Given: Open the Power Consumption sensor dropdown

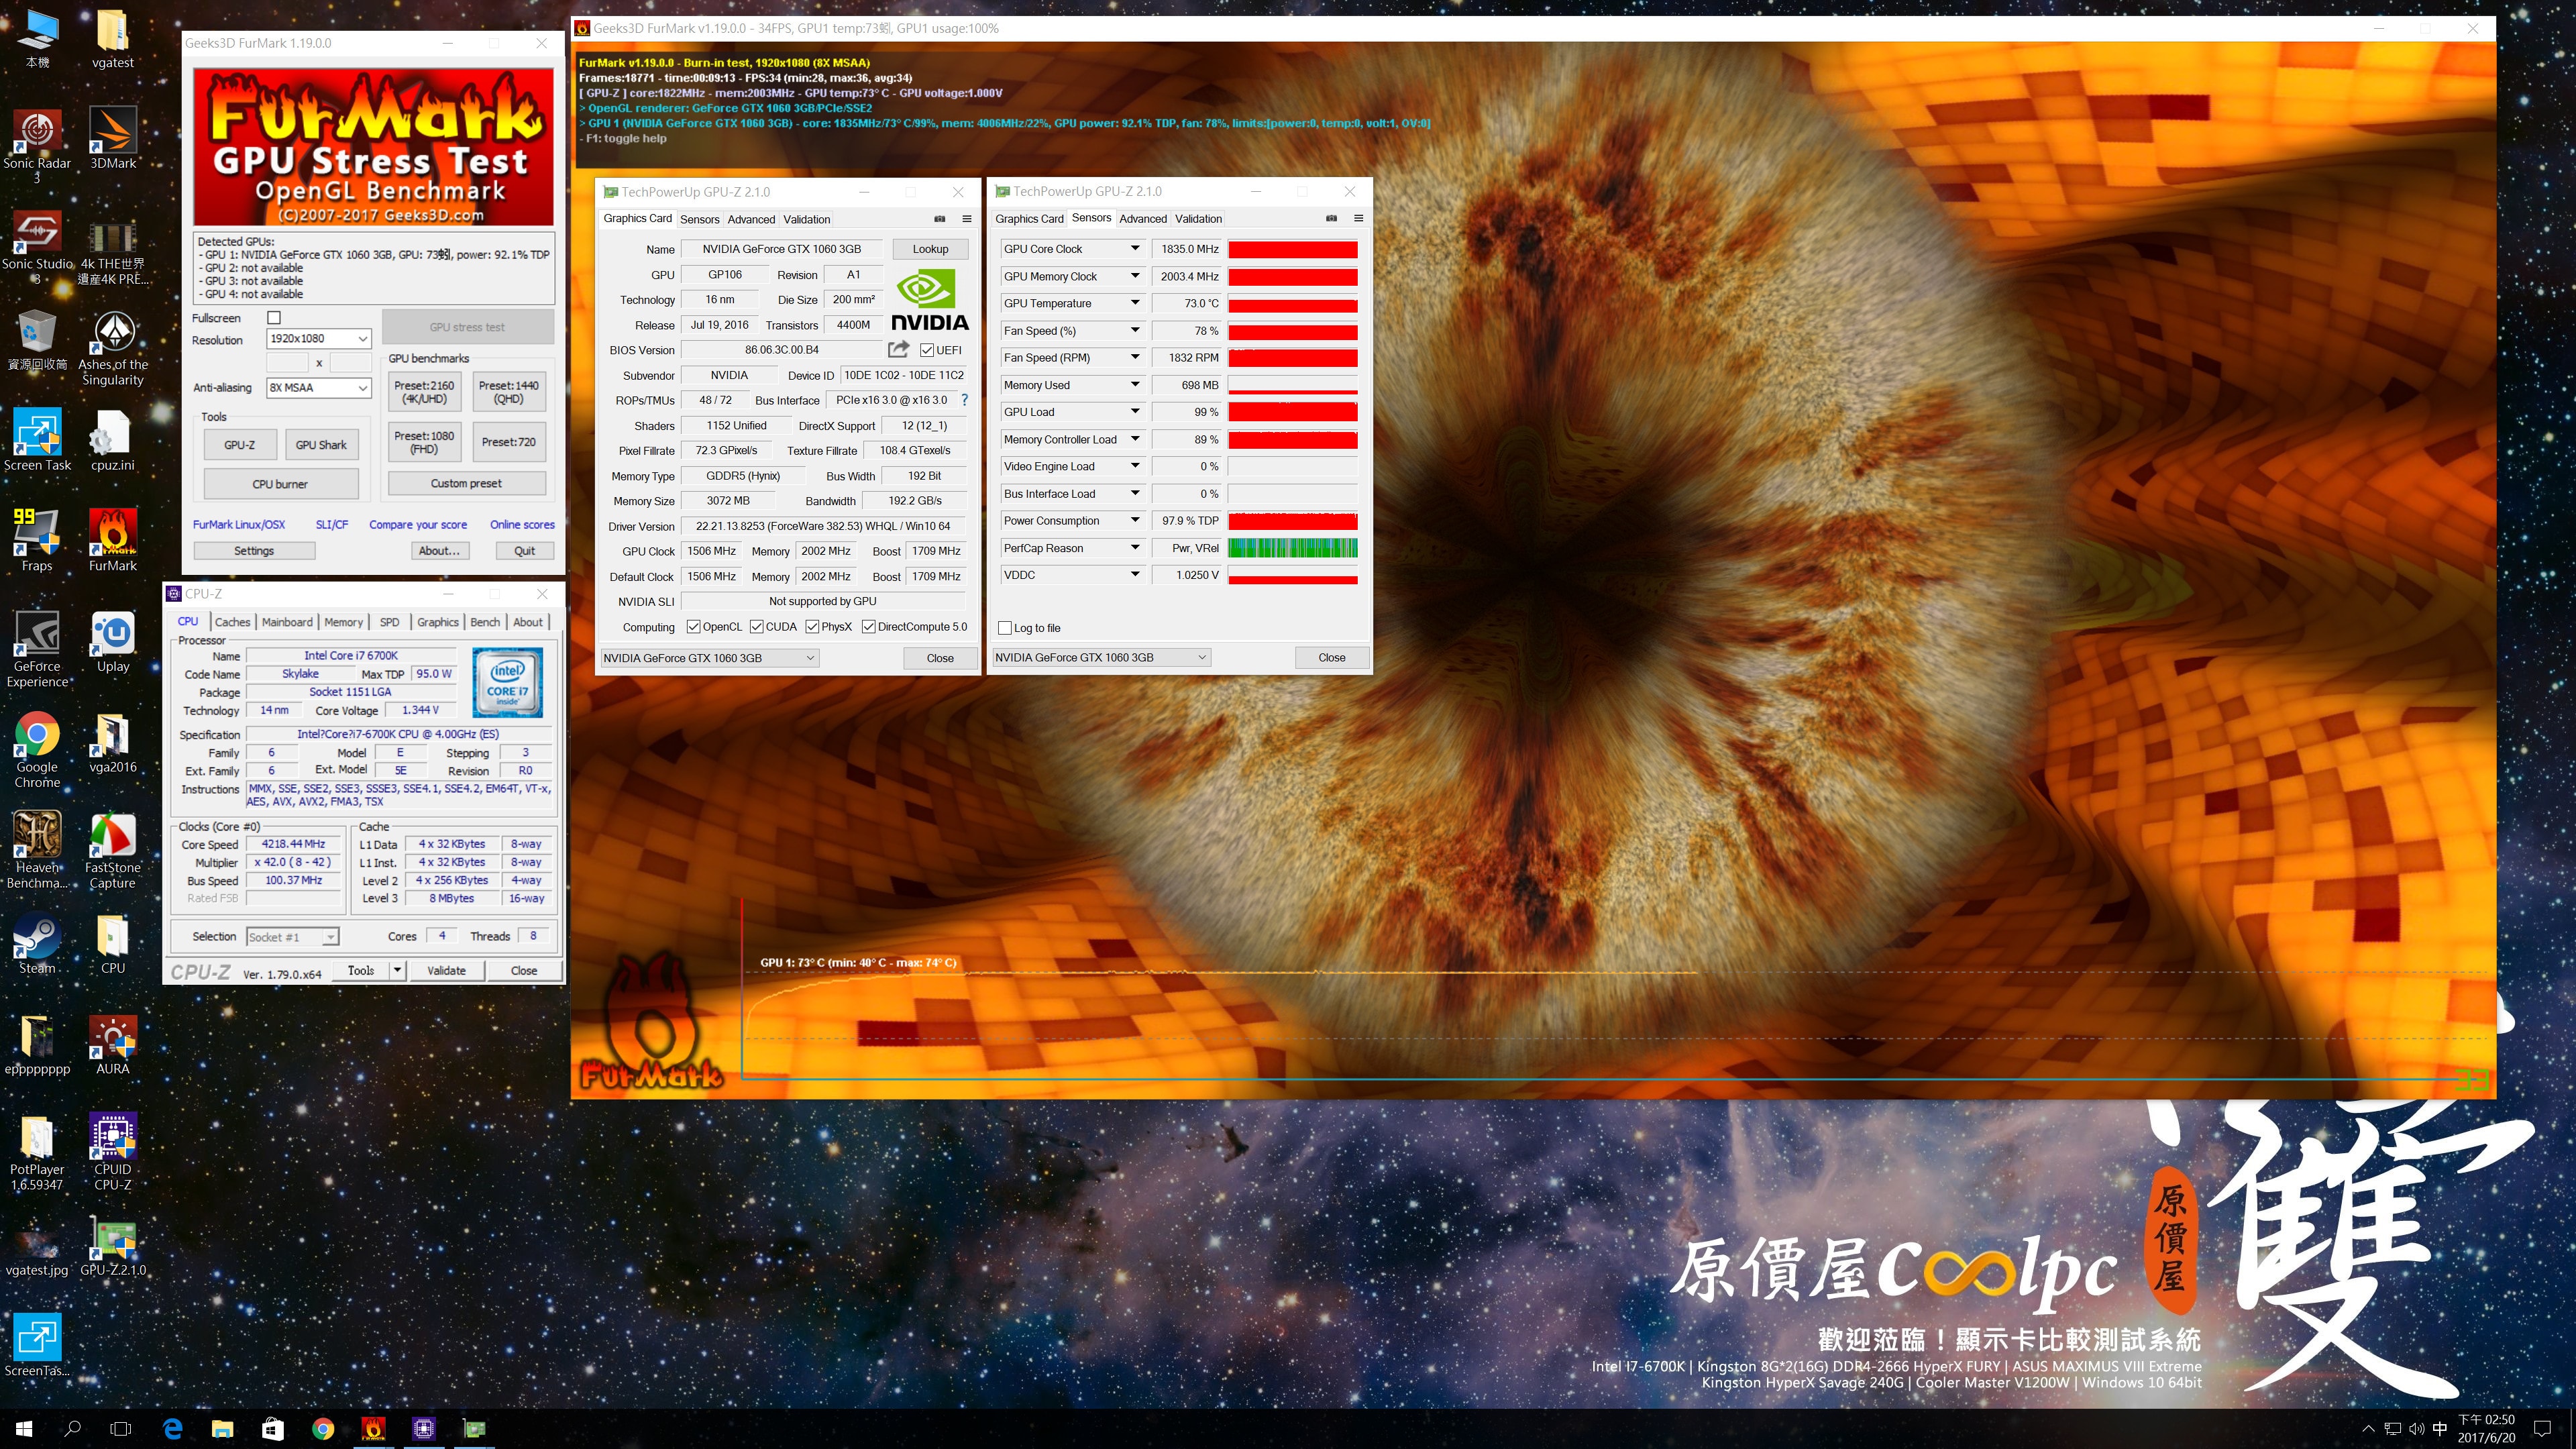Looking at the screenshot, I should coord(1135,520).
